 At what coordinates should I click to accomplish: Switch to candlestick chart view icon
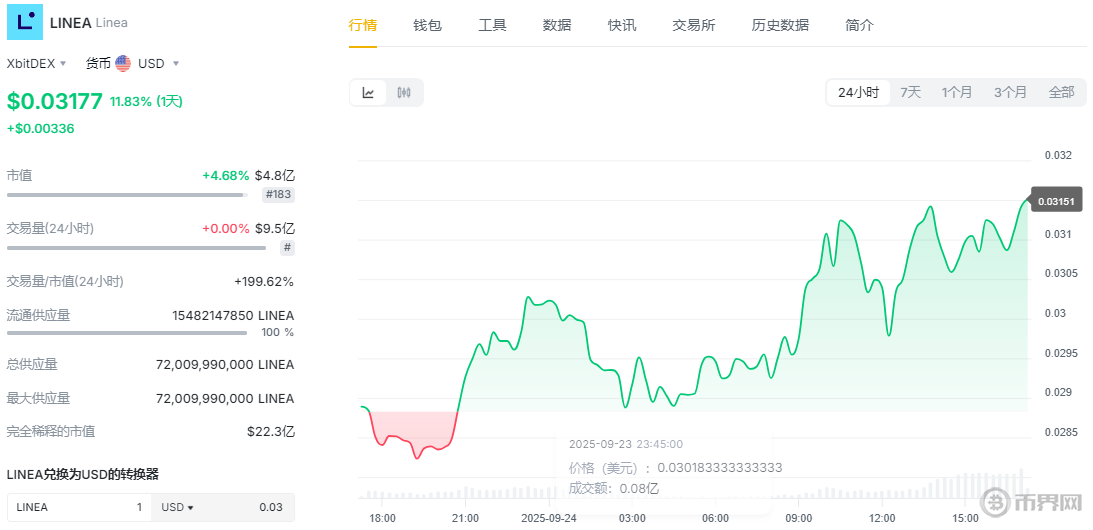[x=404, y=93]
